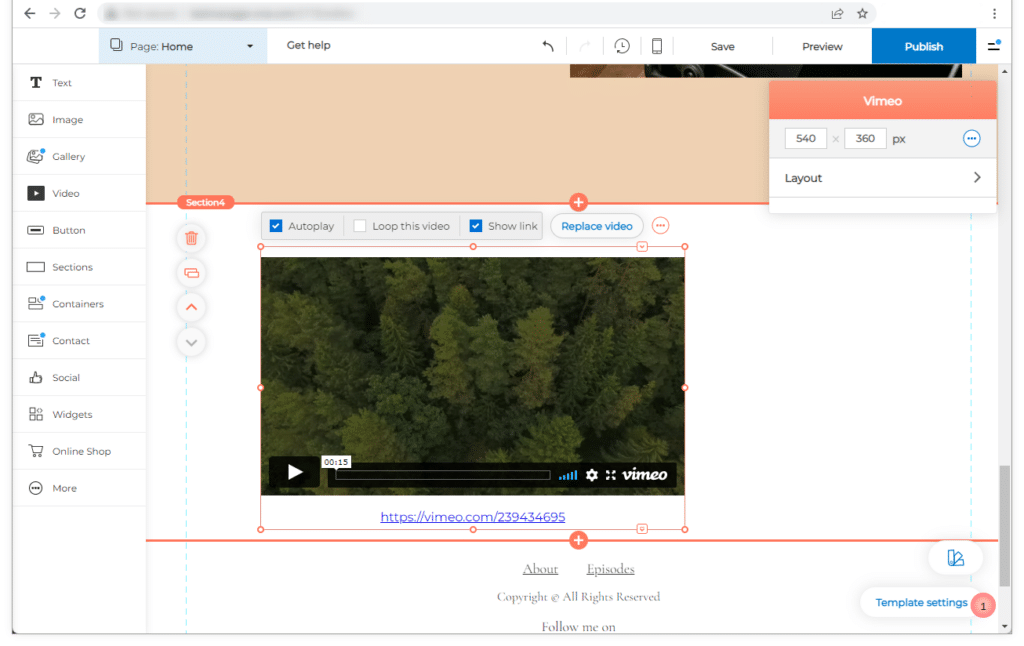Click the video progress bar
1024x646 pixels.
(x=442, y=475)
